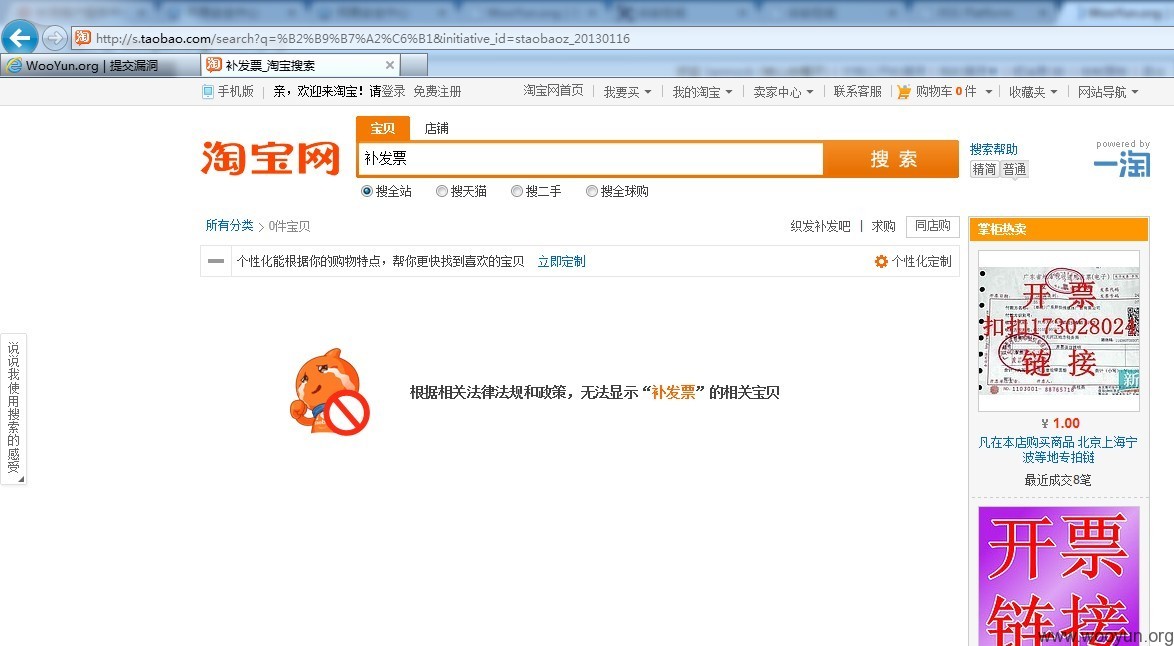Switch to the 补发票_淘宝搜索 browser tab
The image size is (1174, 646).
click(x=301, y=65)
